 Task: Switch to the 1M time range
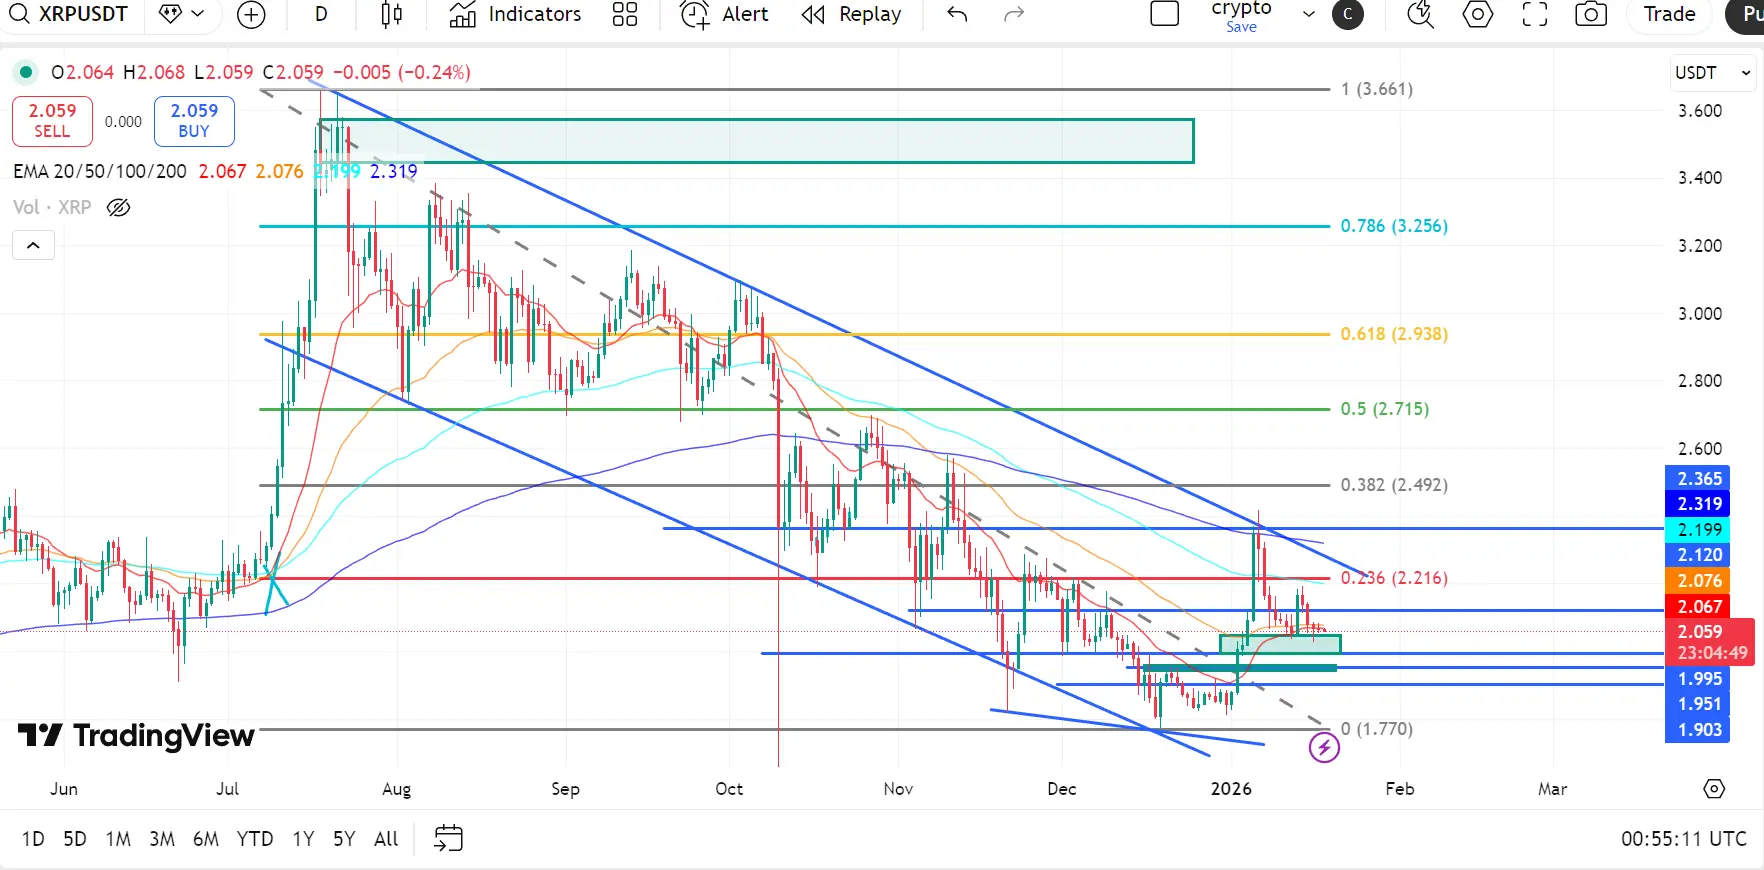point(118,839)
